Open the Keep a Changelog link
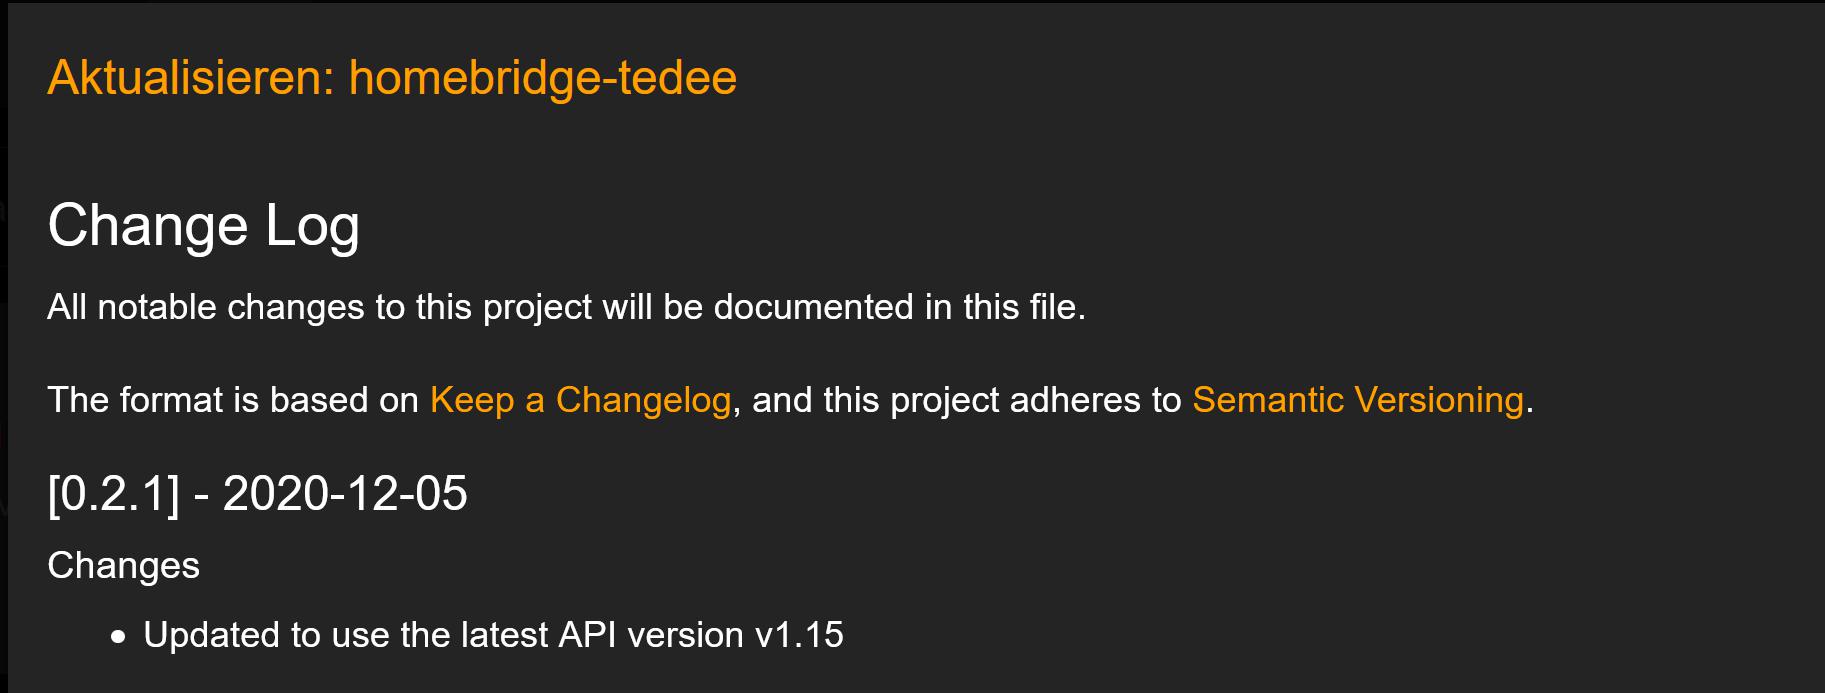This screenshot has width=1825, height=693. pyautogui.click(x=580, y=400)
